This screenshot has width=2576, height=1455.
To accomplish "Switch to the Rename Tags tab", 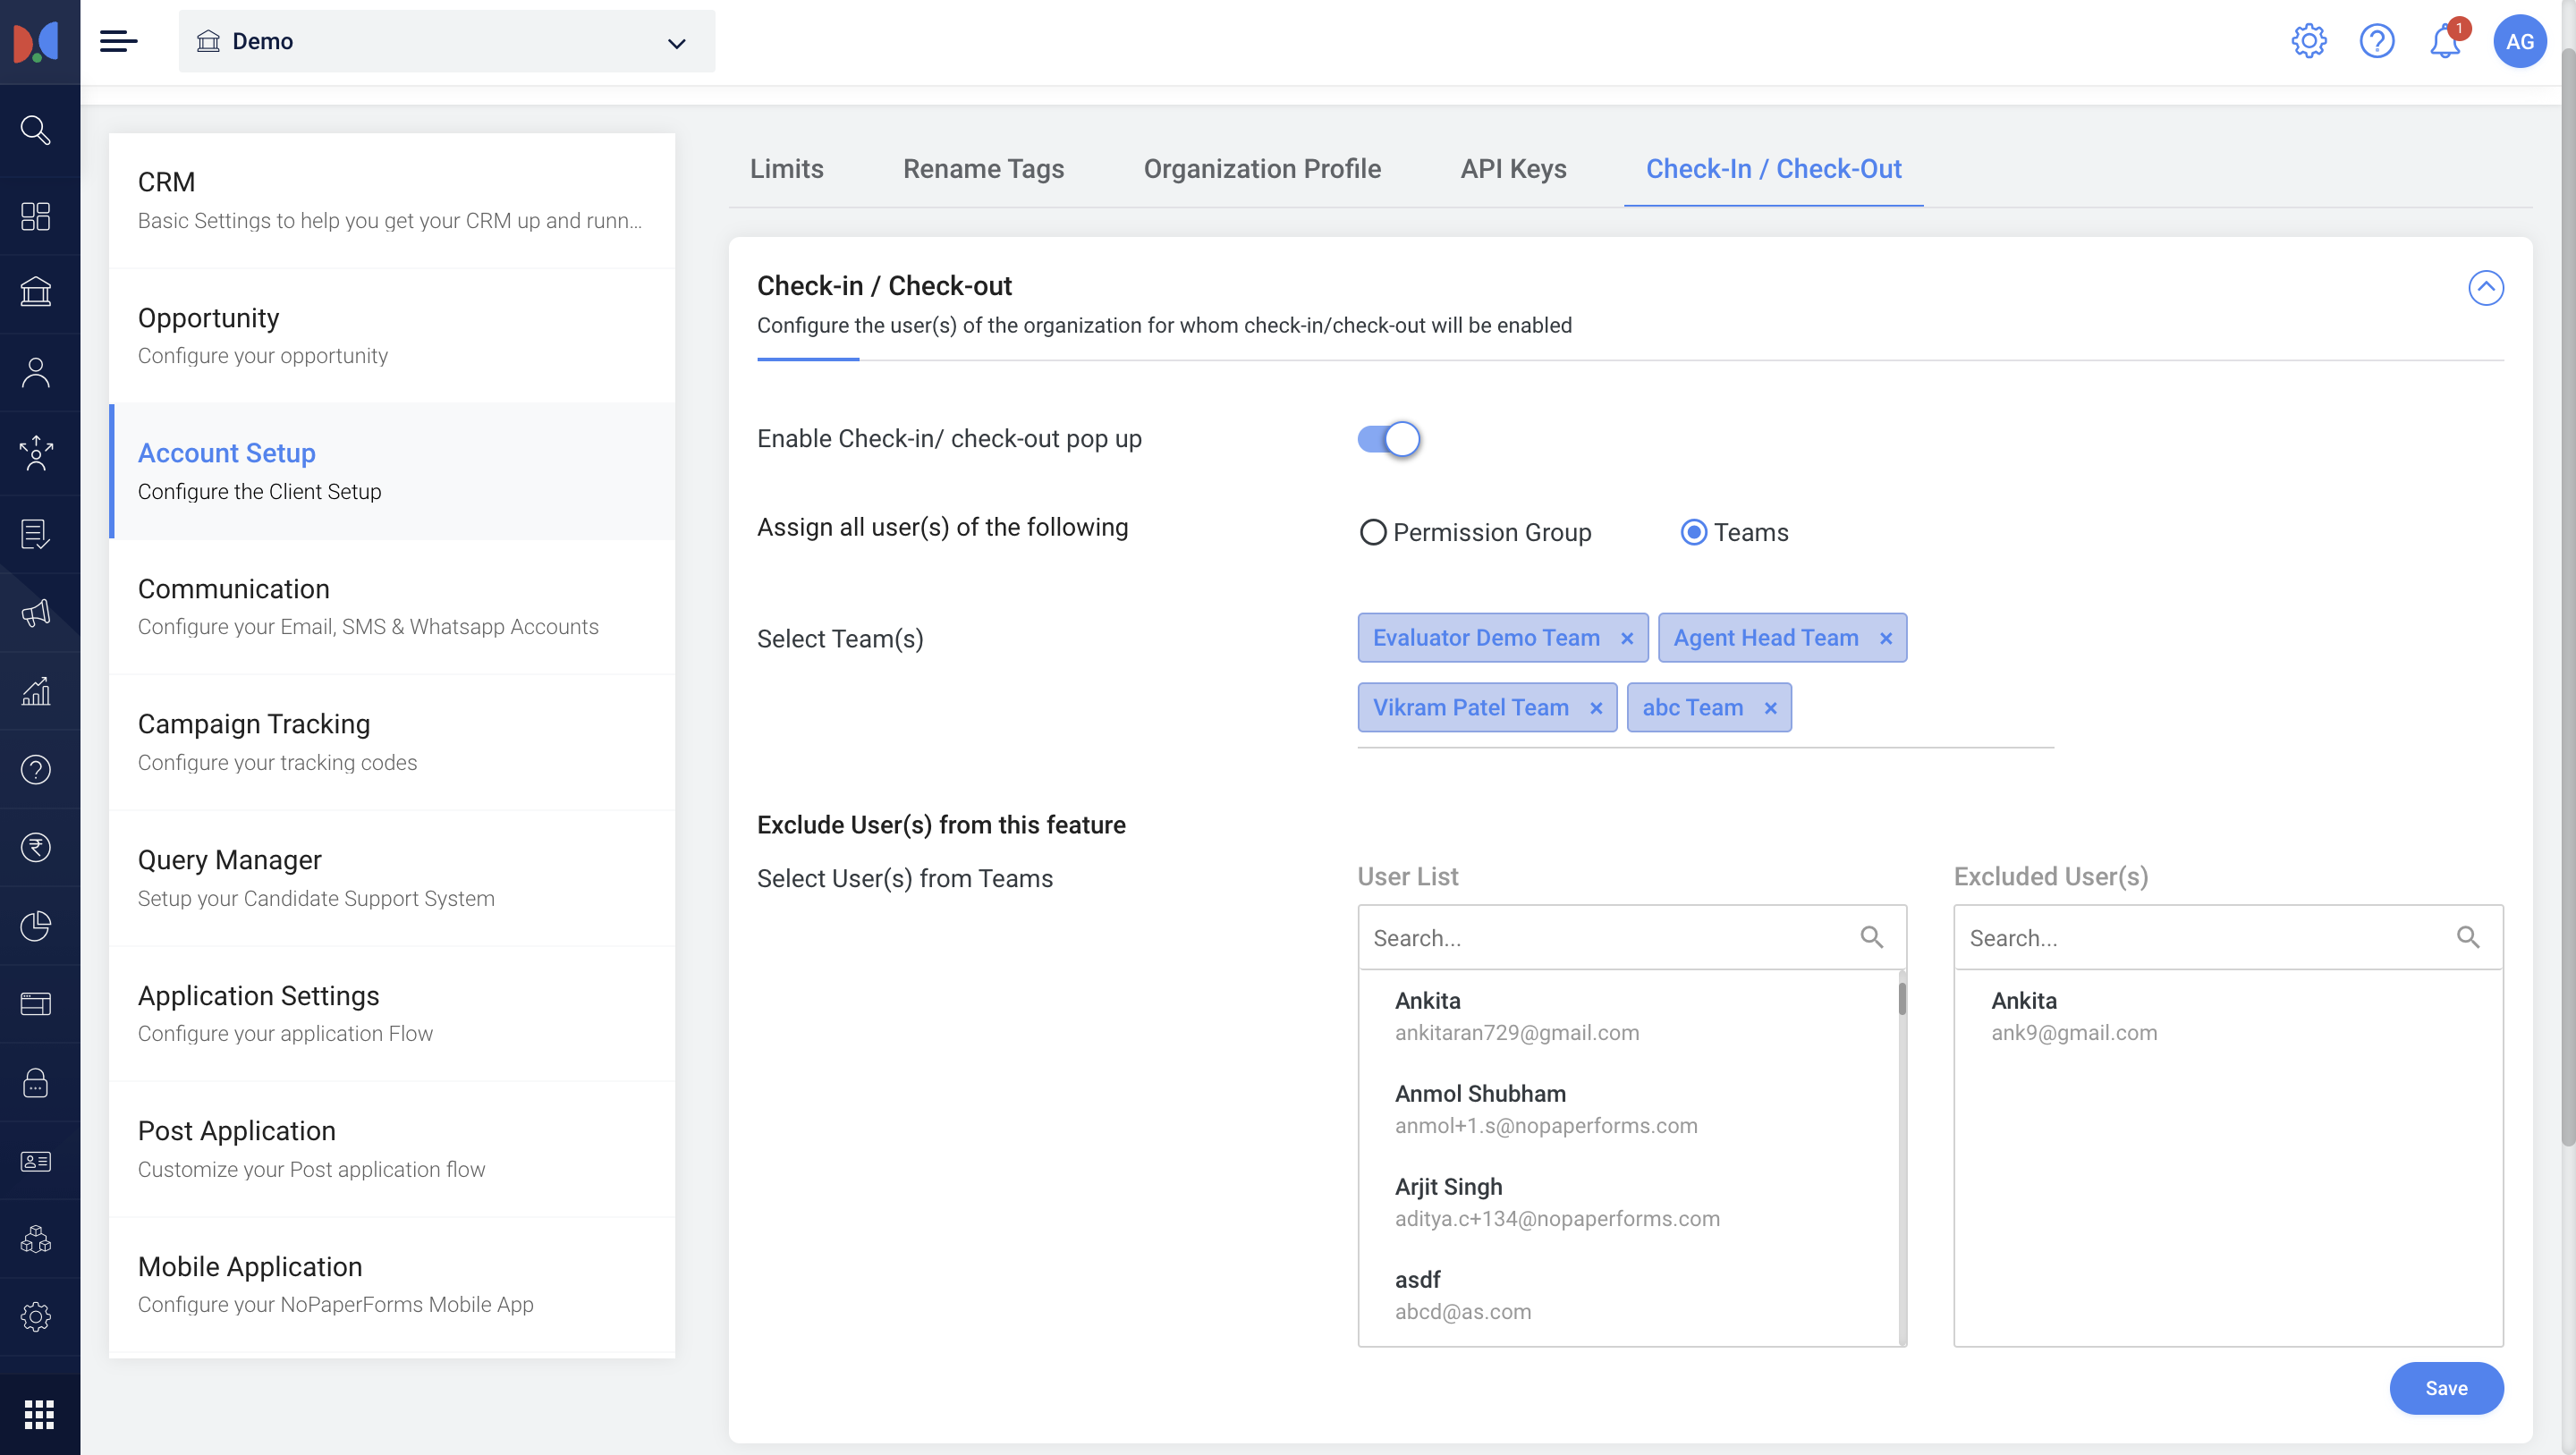I will pos(983,169).
